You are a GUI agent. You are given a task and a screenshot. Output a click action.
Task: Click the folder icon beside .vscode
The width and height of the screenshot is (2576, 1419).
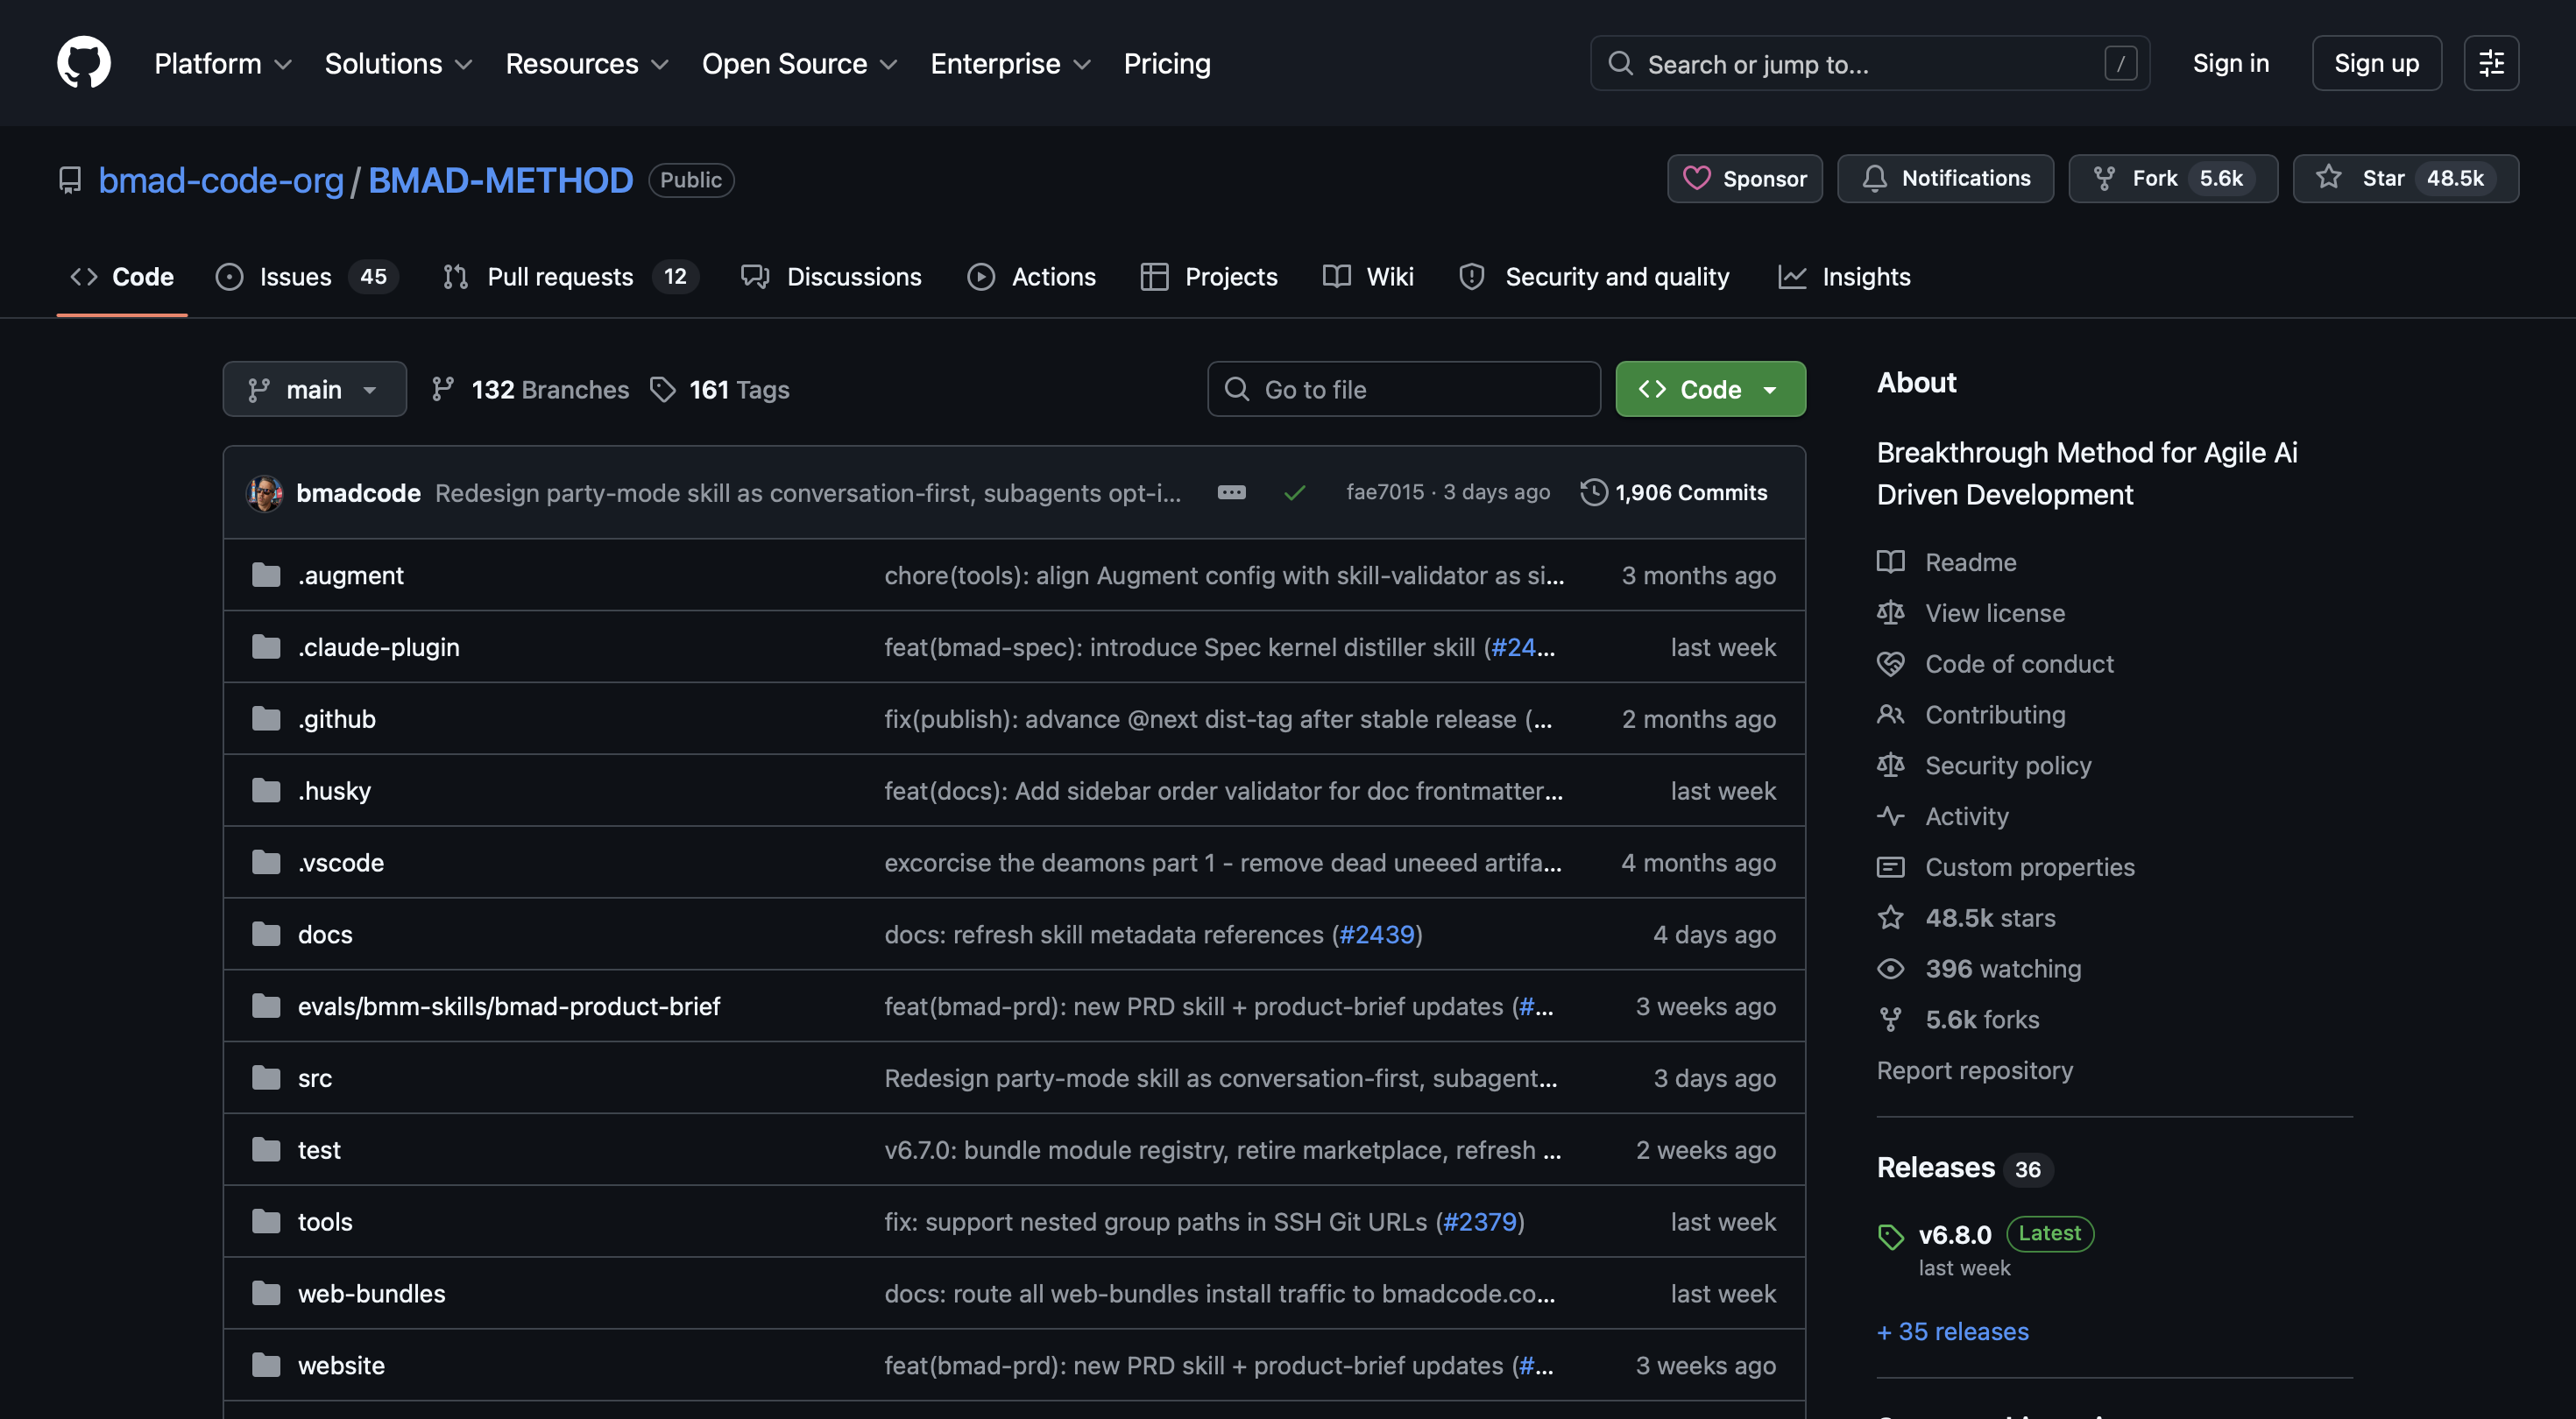click(x=266, y=862)
